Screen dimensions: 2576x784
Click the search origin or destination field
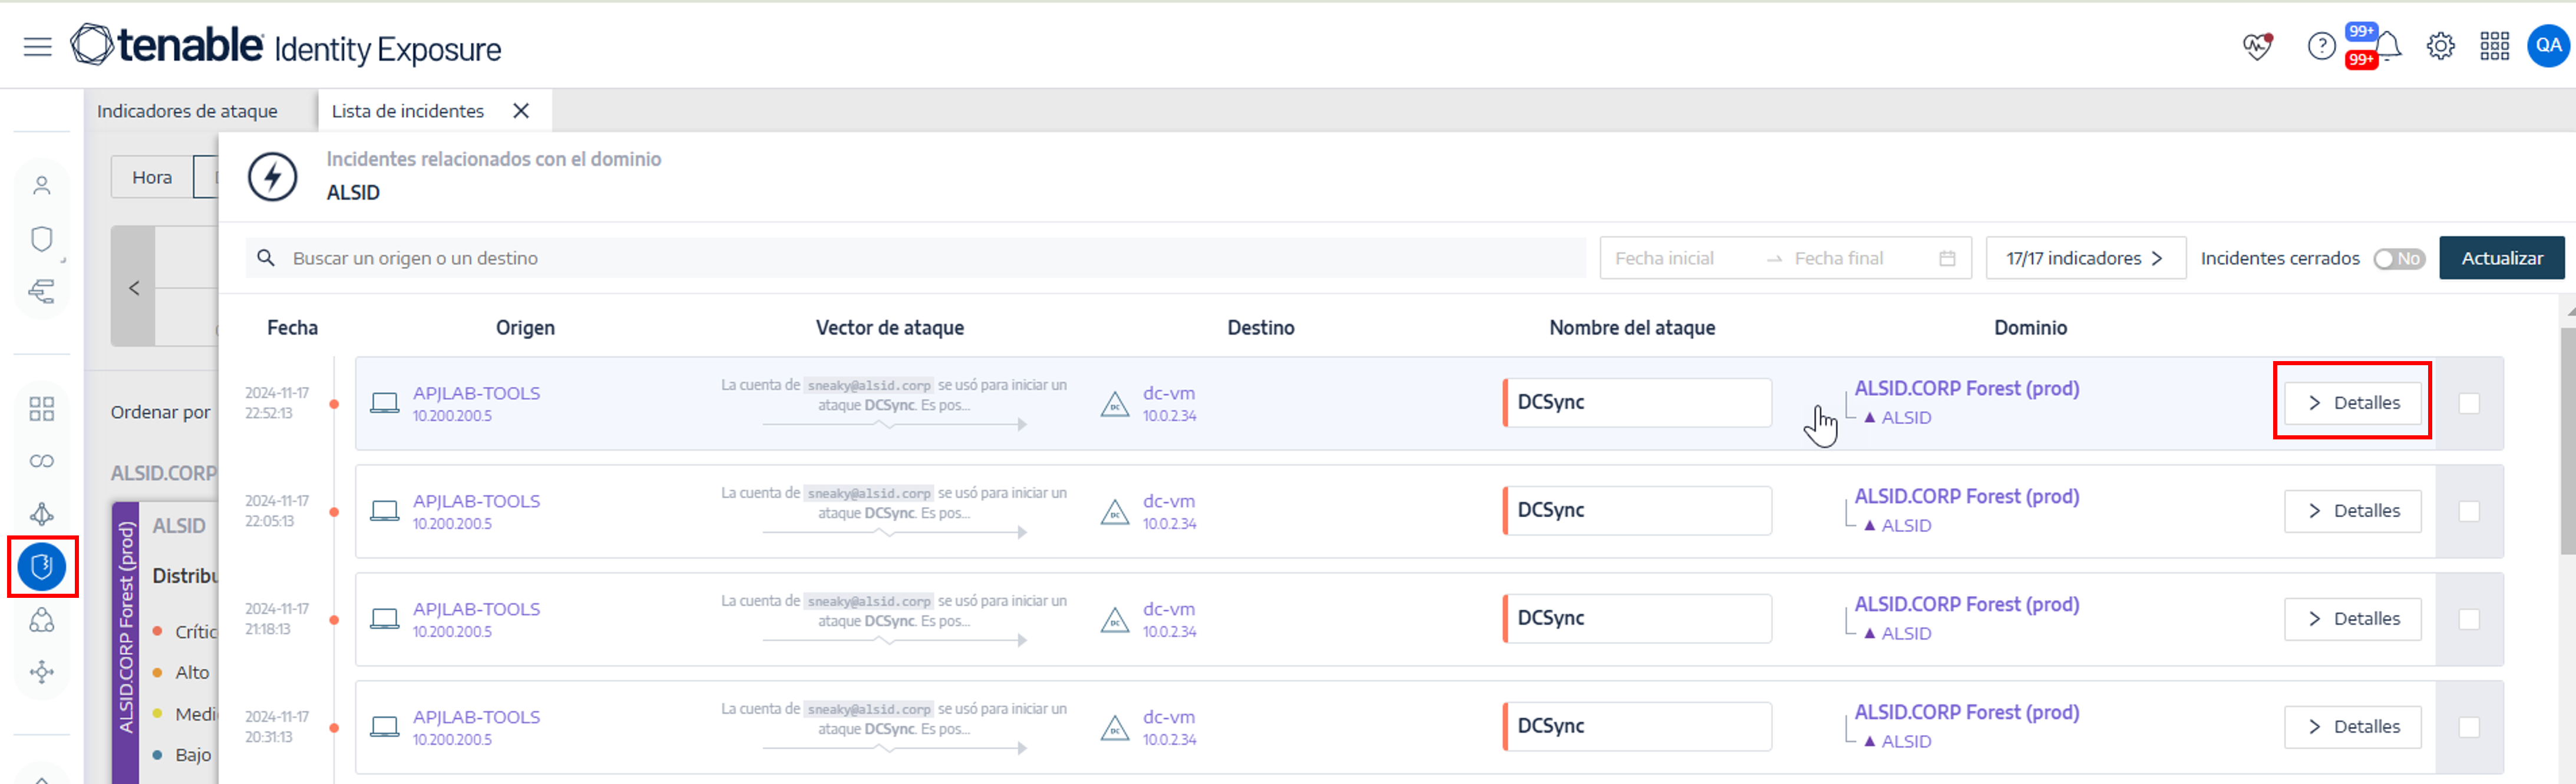tap(915, 258)
